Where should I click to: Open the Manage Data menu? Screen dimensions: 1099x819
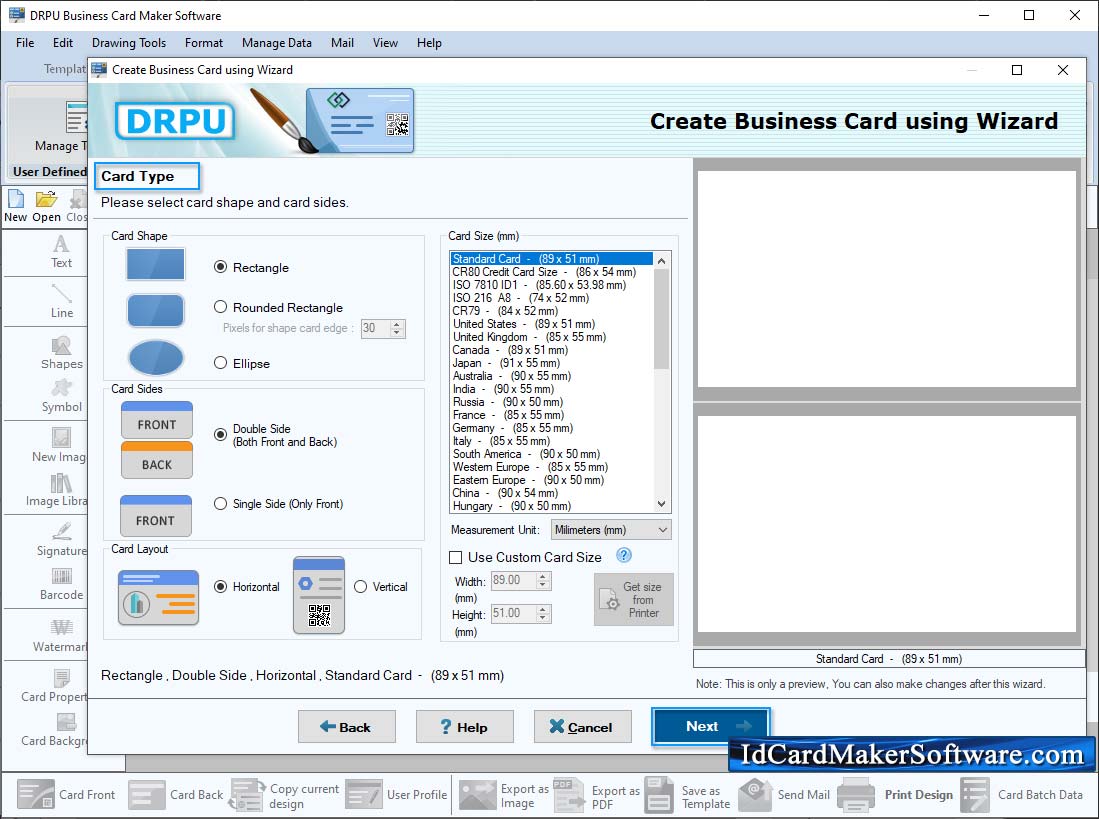277,43
